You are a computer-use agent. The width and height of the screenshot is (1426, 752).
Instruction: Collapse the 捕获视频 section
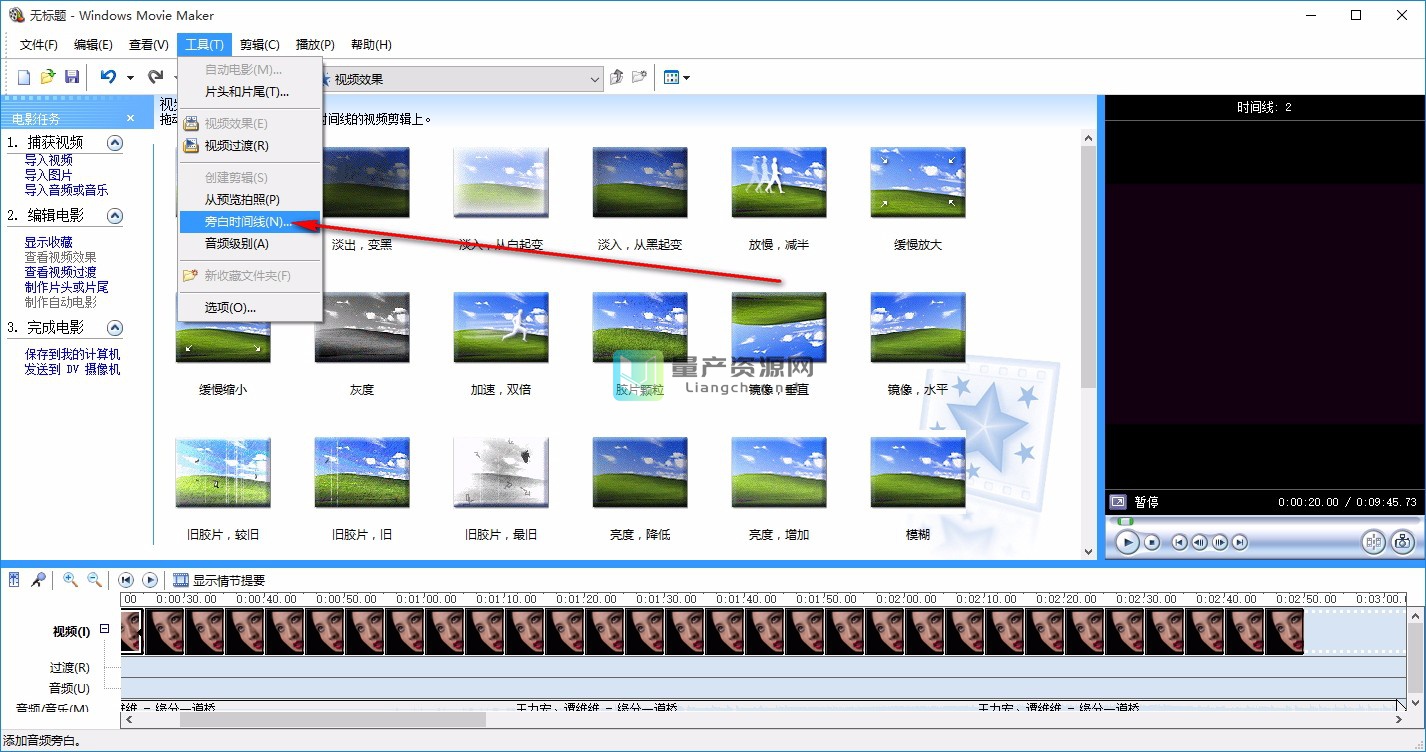pyautogui.click(x=115, y=143)
